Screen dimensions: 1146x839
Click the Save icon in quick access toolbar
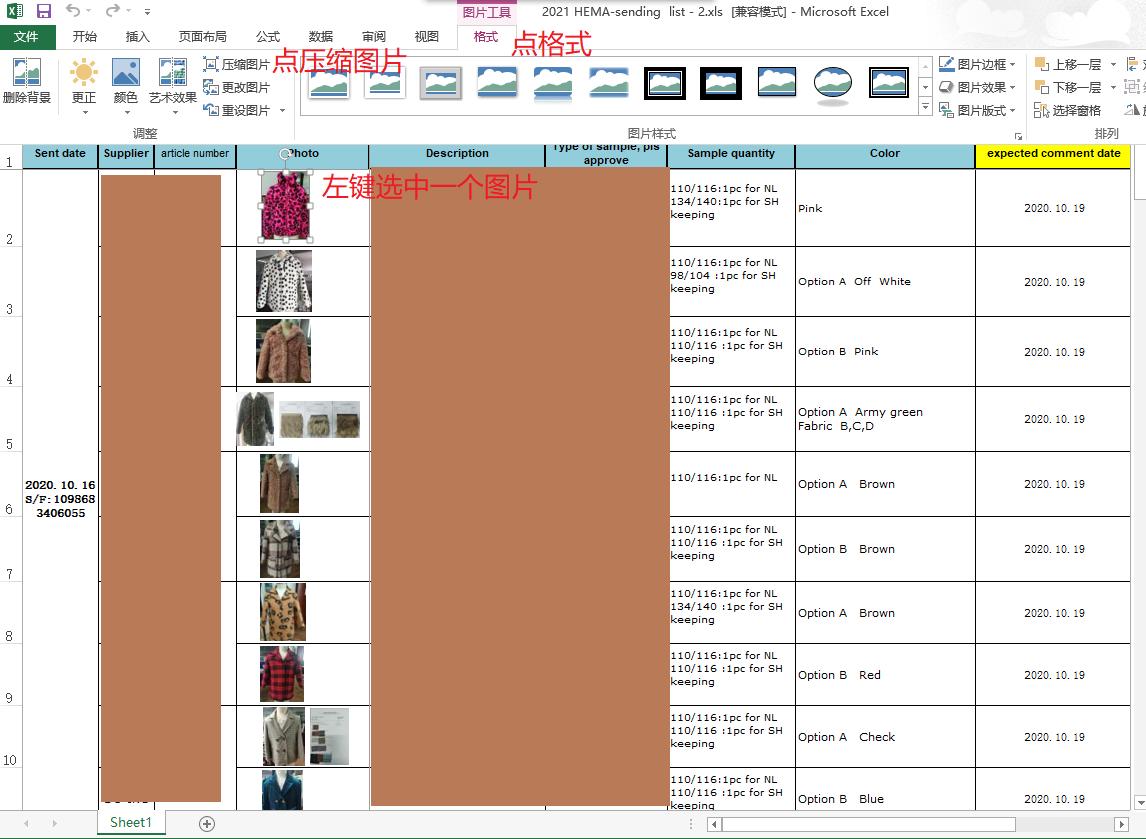pyautogui.click(x=44, y=11)
